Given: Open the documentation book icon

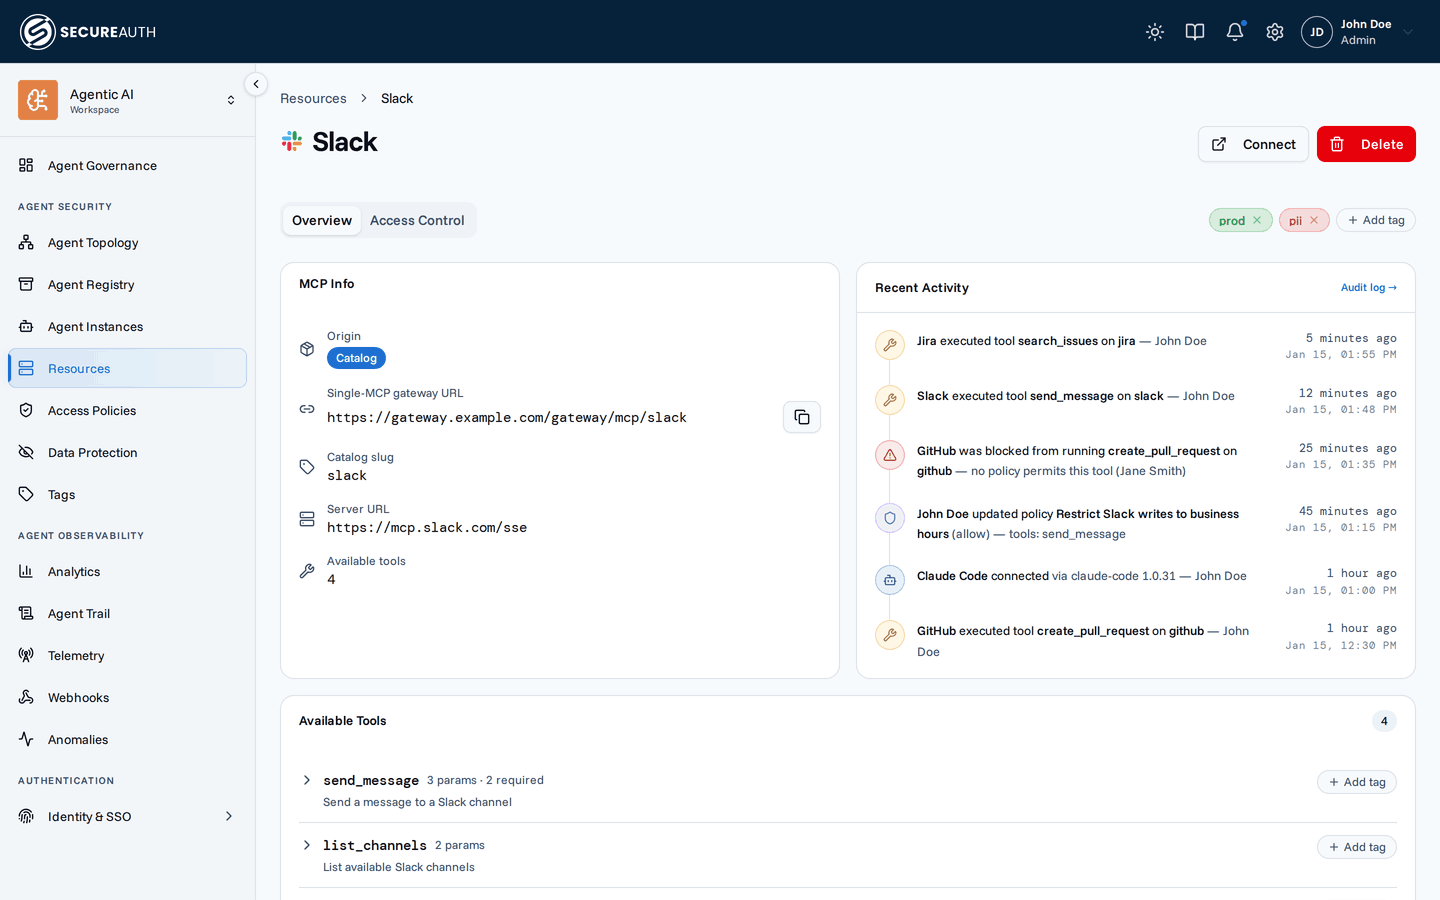Looking at the screenshot, I should tap(1195, 32).
